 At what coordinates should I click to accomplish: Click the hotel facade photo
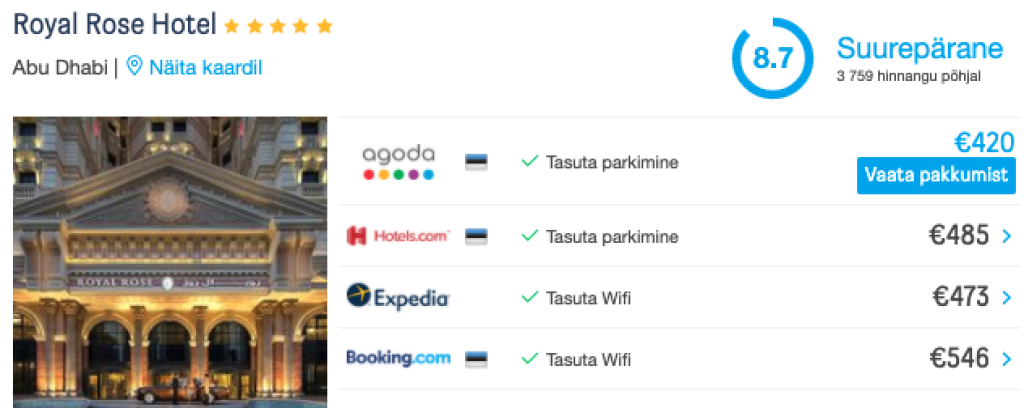(170, 262)
